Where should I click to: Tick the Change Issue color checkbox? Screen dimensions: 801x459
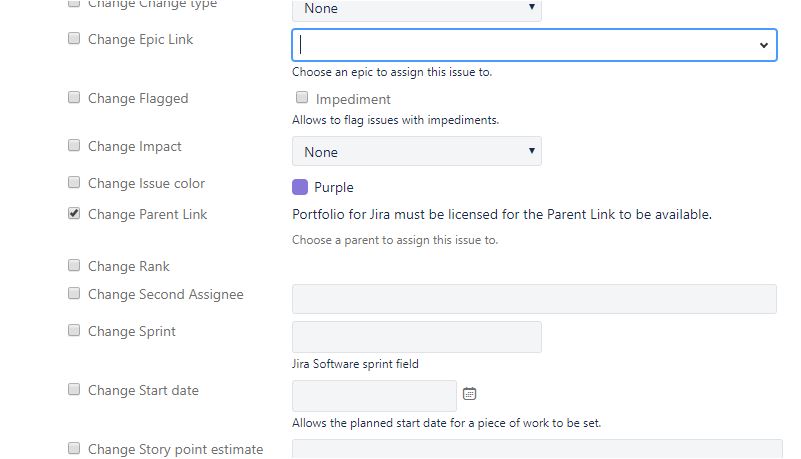point(74,182)
